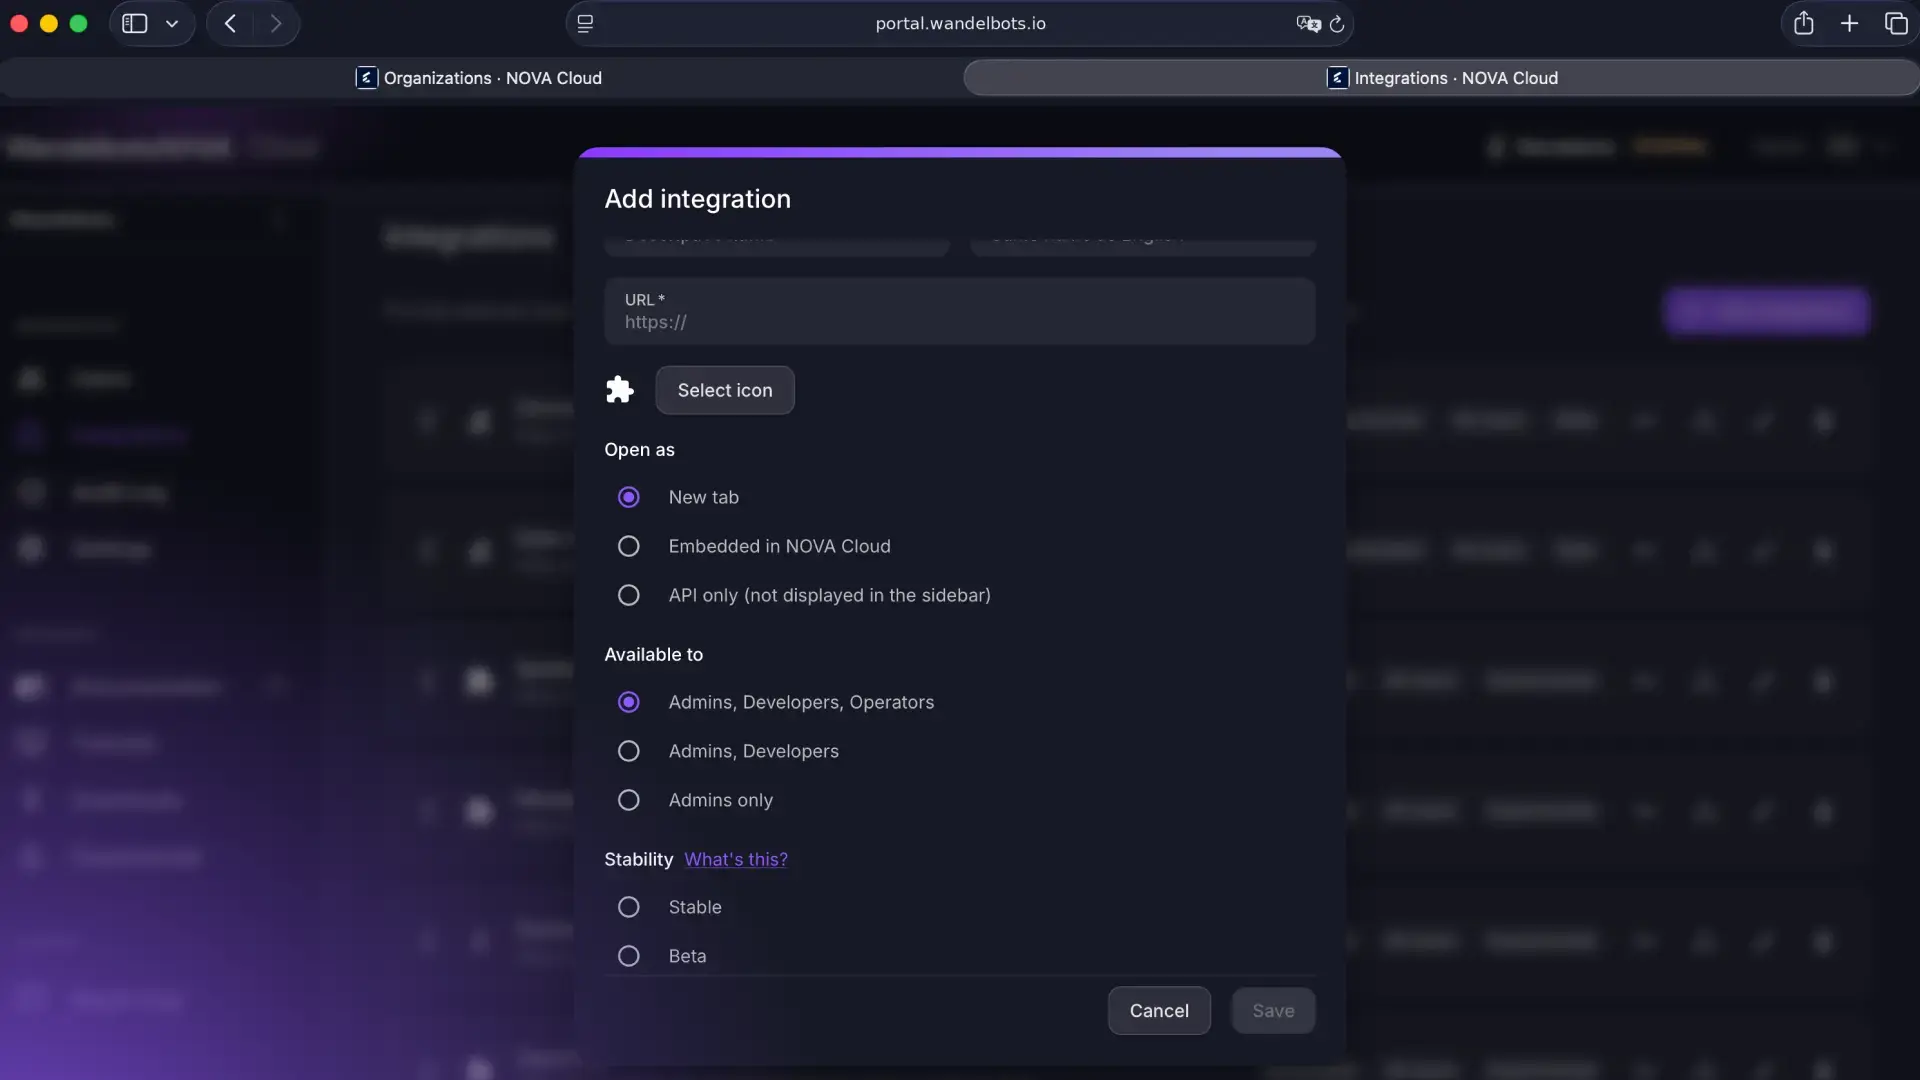Viewport: 1920px width, 1080px height.
Task: Show the tab overview icon
Action: (x=1896, y=23)
